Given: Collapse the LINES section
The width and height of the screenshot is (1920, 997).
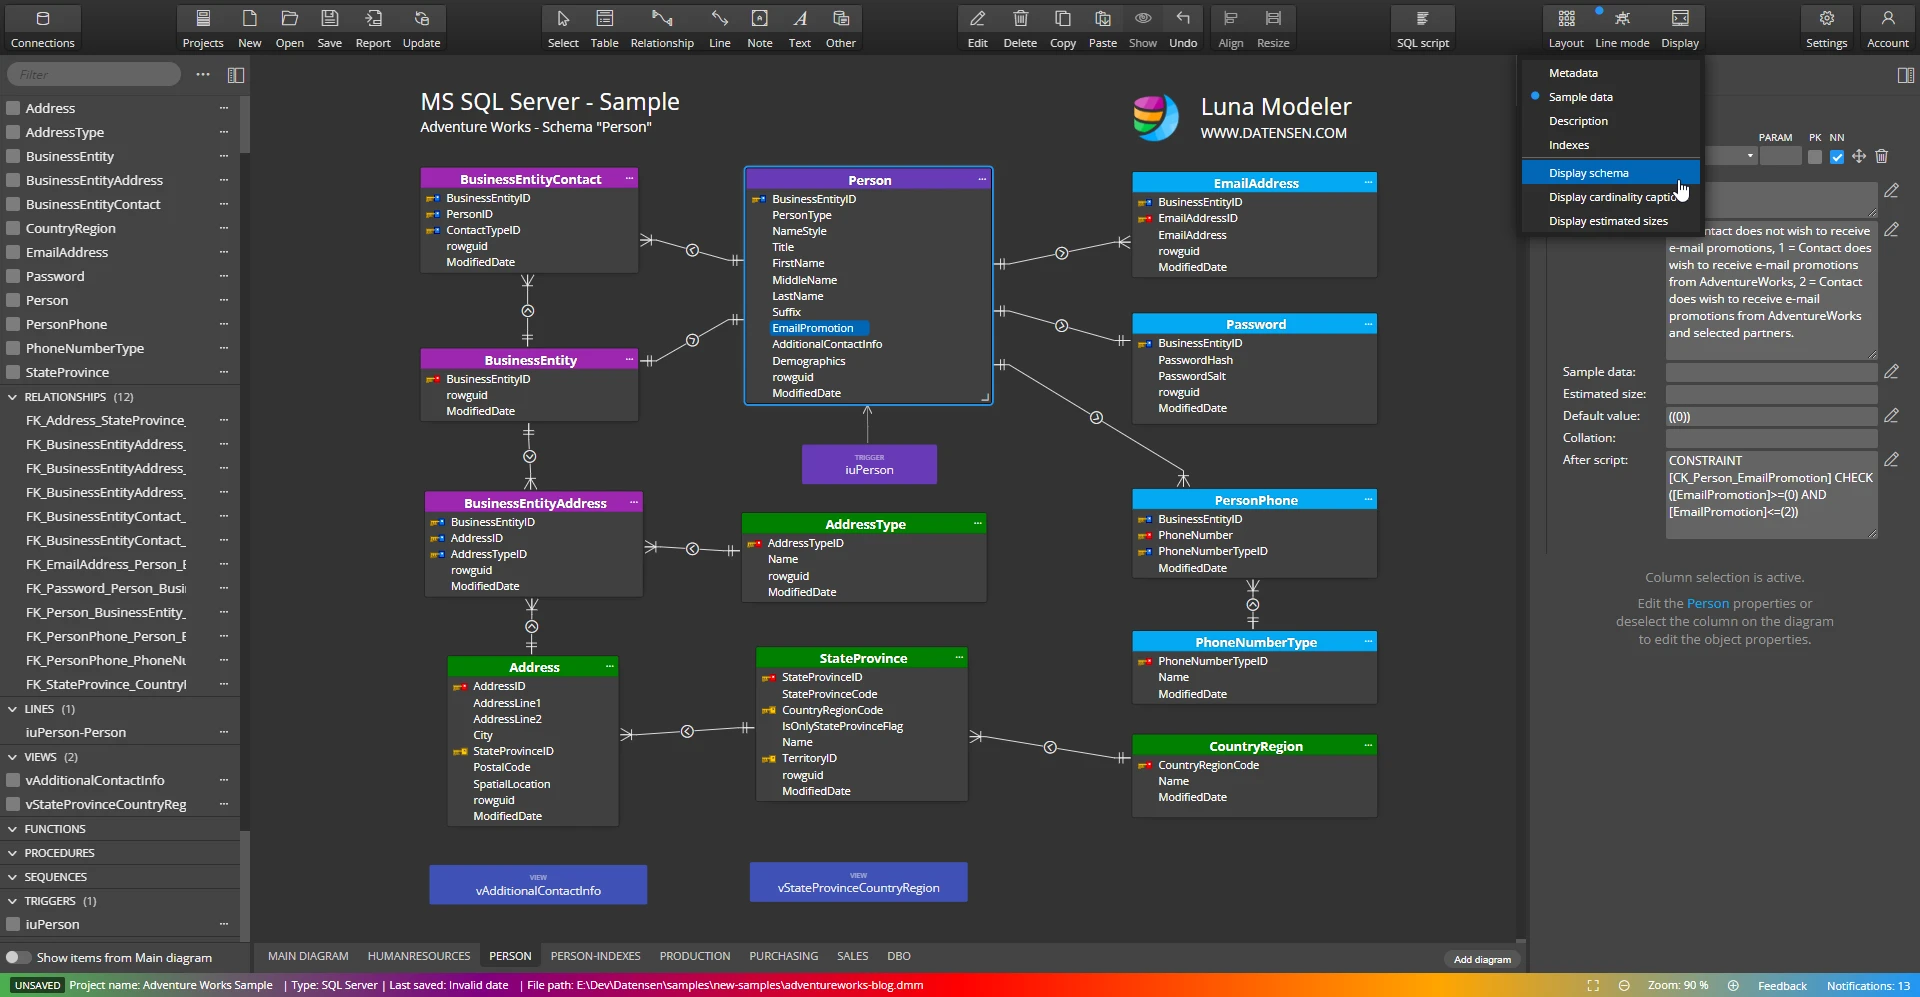Looking at the screenshot, I should [13, 709].
